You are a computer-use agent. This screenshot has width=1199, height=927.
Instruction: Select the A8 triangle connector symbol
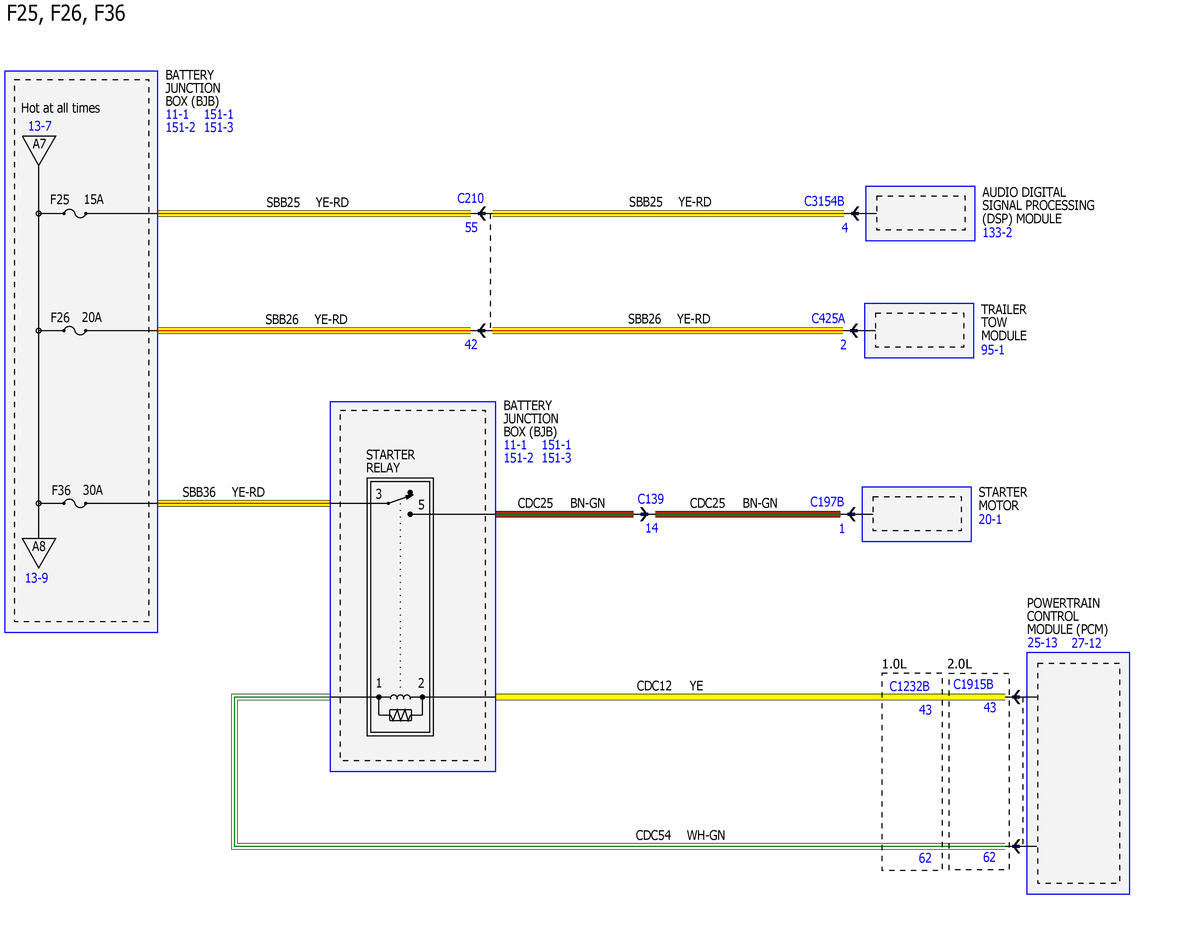[x=39, y=552]
